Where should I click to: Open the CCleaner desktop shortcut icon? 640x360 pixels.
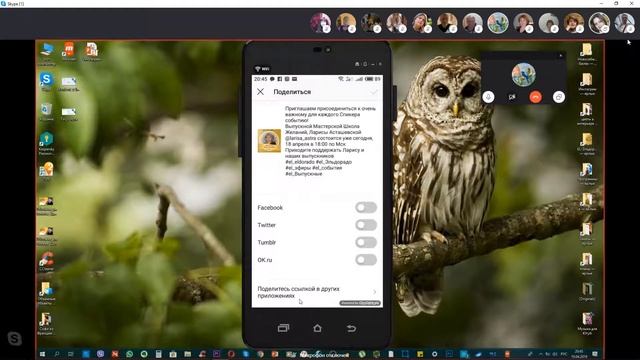(x=46, y=260)
